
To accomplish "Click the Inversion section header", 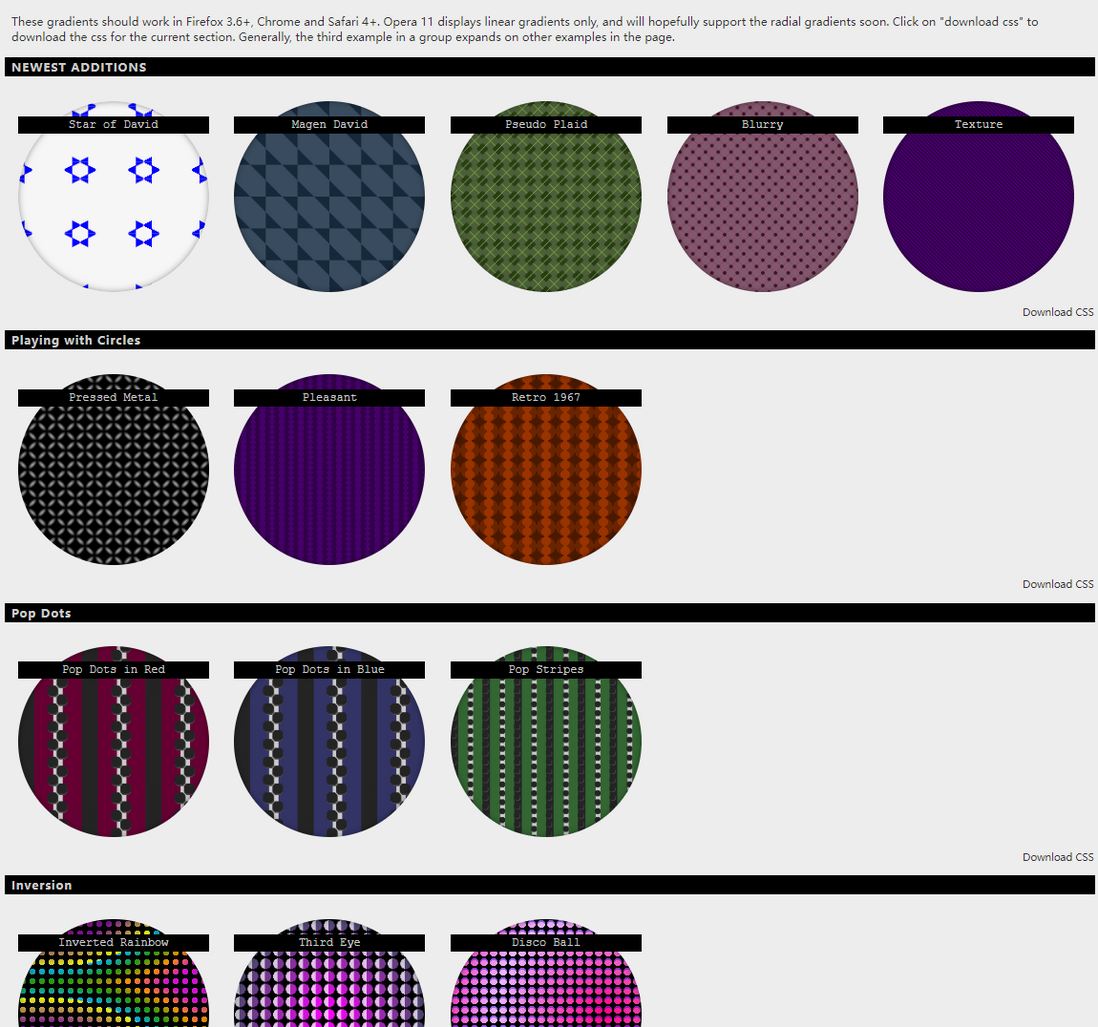I will click(550, 885).
